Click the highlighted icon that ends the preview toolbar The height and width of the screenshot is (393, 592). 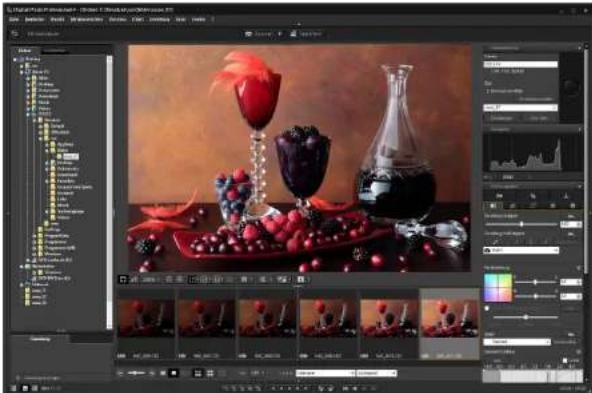pos(301,279)
